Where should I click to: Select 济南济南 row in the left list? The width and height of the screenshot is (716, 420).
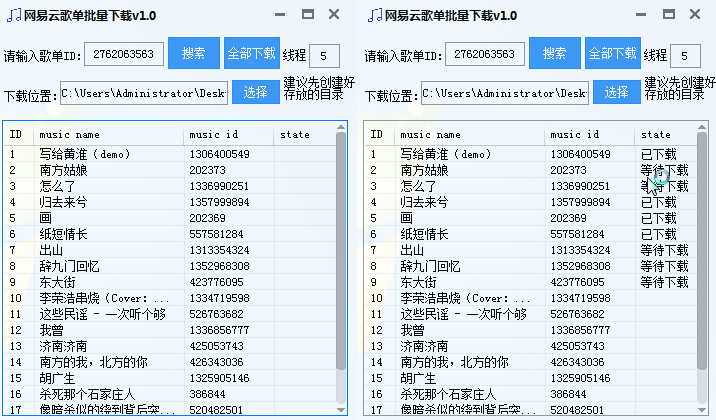[65, 346]
